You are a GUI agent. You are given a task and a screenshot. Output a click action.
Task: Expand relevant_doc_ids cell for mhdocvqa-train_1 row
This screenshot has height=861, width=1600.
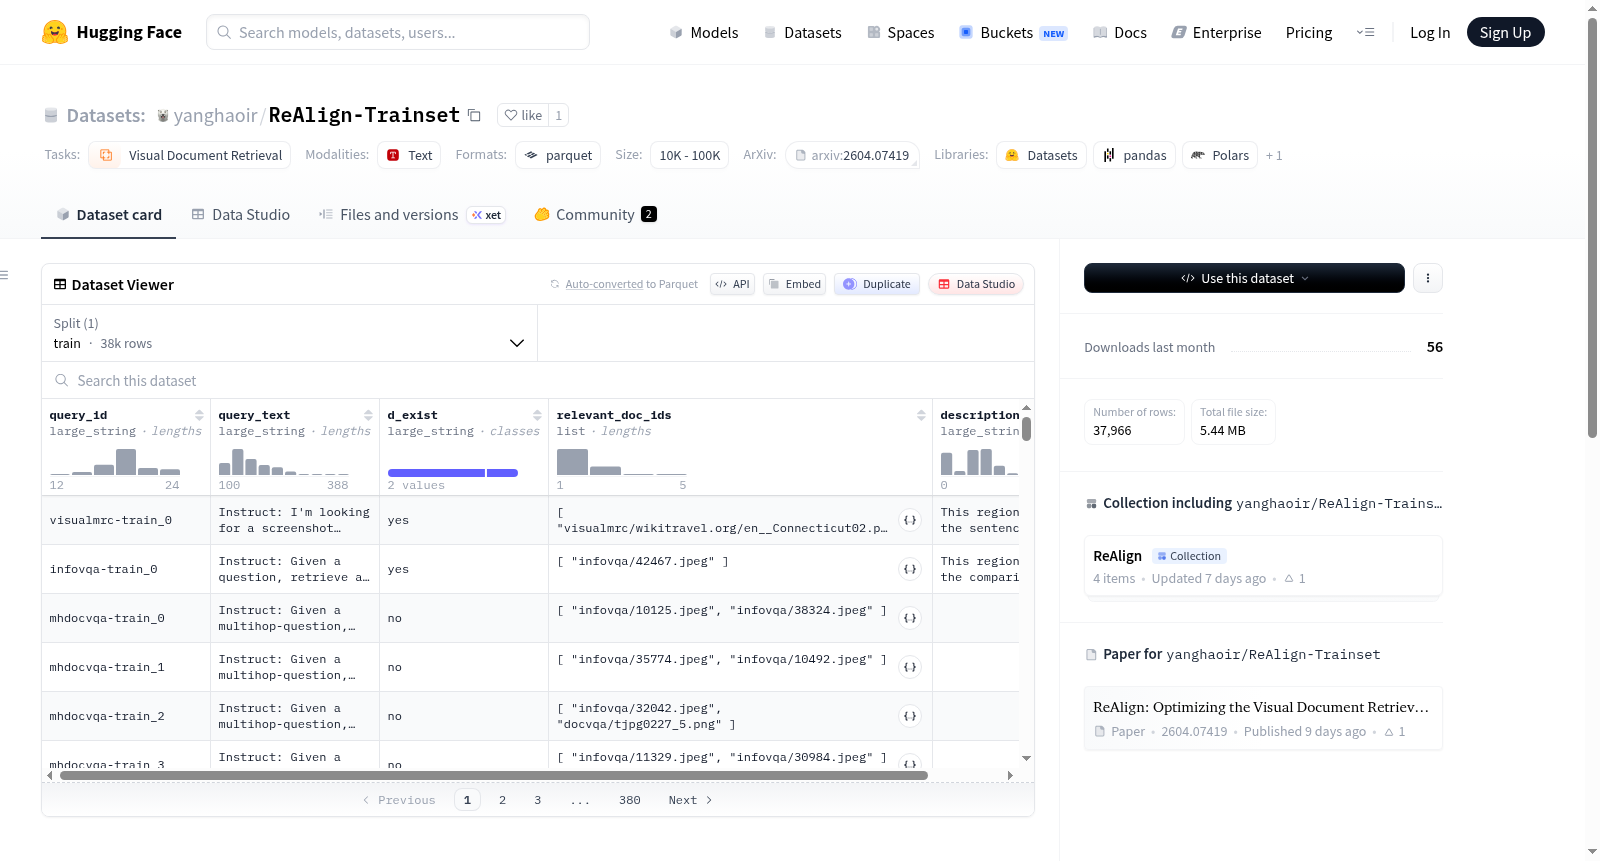pos(910,667)
